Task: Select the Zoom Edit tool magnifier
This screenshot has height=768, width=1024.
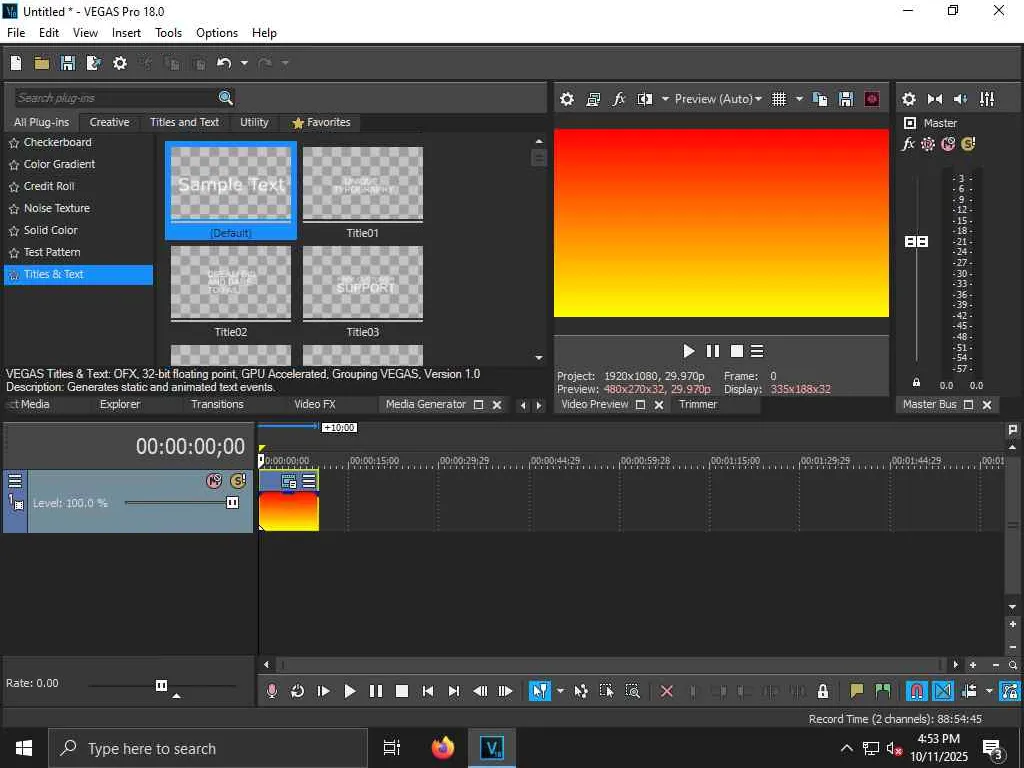Action: (632, 691)
